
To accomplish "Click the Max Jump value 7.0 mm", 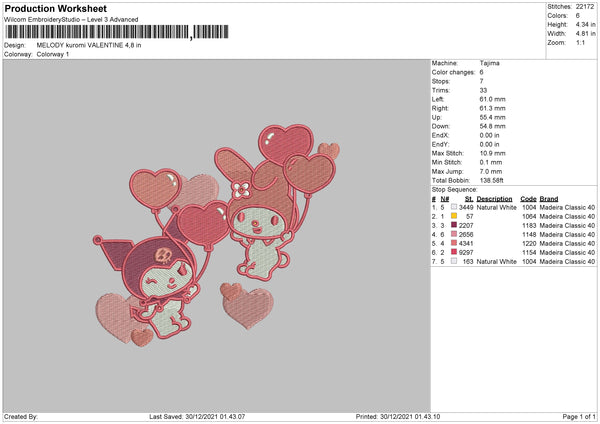I will 491,171.
